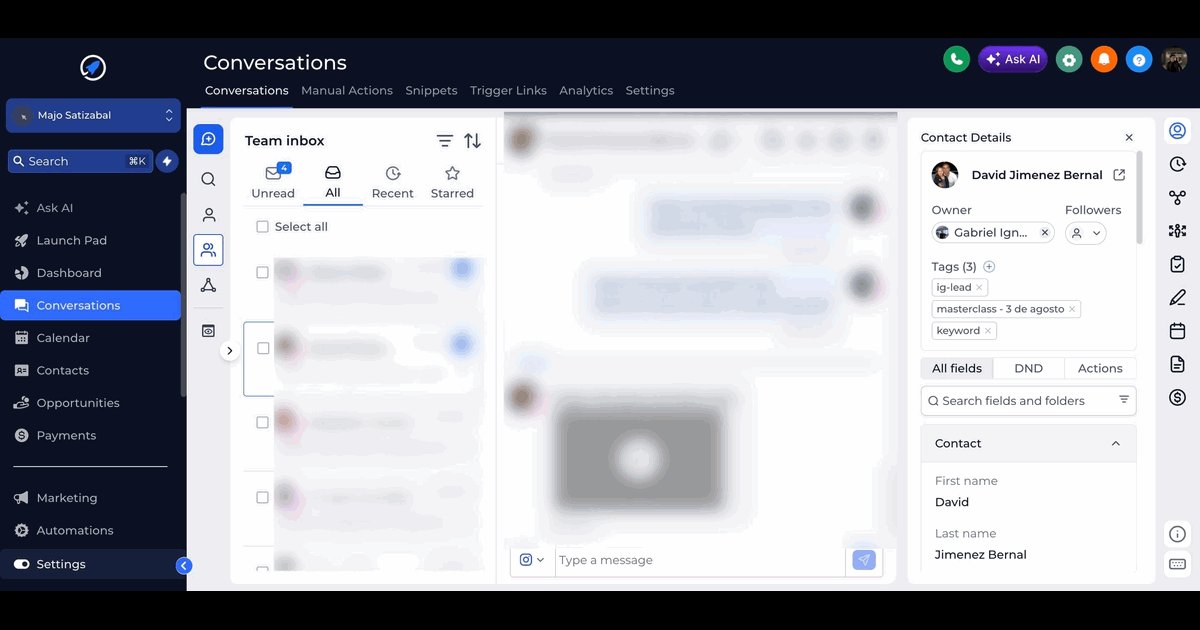Click the lightning quick-actions icon beside Search
1200x630 pixels.
point(167,161)
